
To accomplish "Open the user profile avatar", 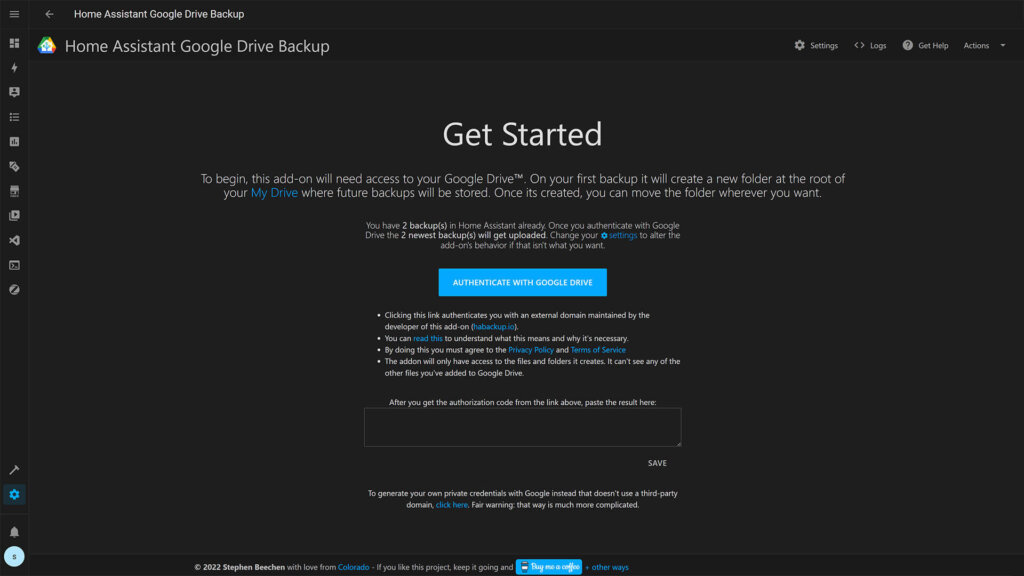I will (x=14, y=554).
